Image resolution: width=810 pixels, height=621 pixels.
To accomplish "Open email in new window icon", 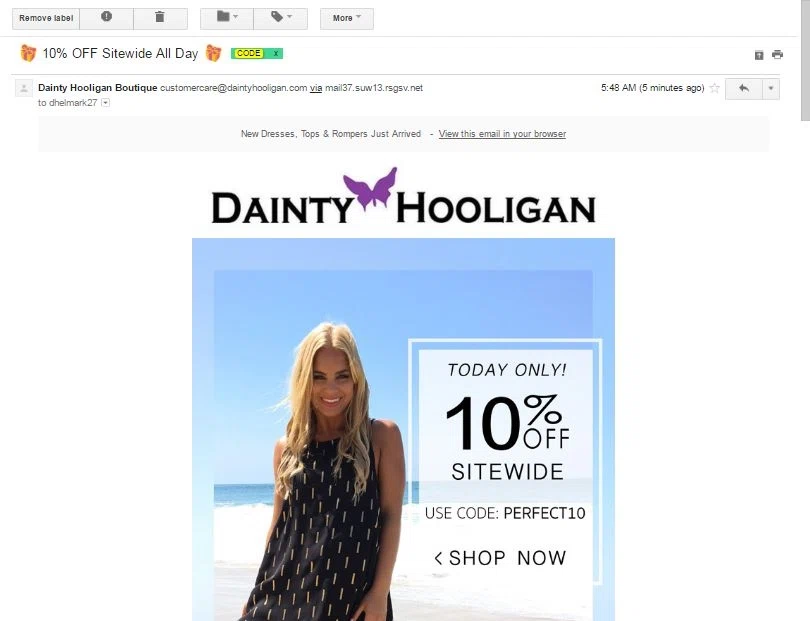I will pyautogui.click(x=759, y=55).
